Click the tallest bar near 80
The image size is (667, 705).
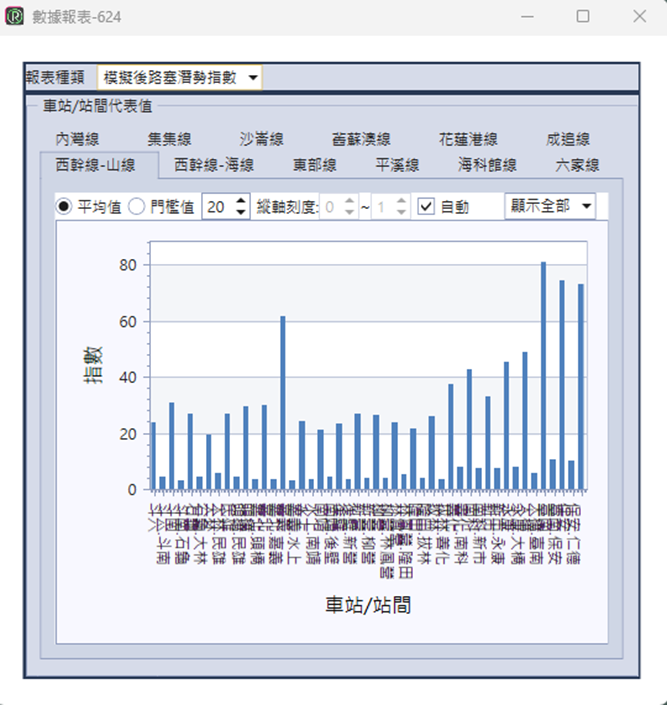point(543,375)
